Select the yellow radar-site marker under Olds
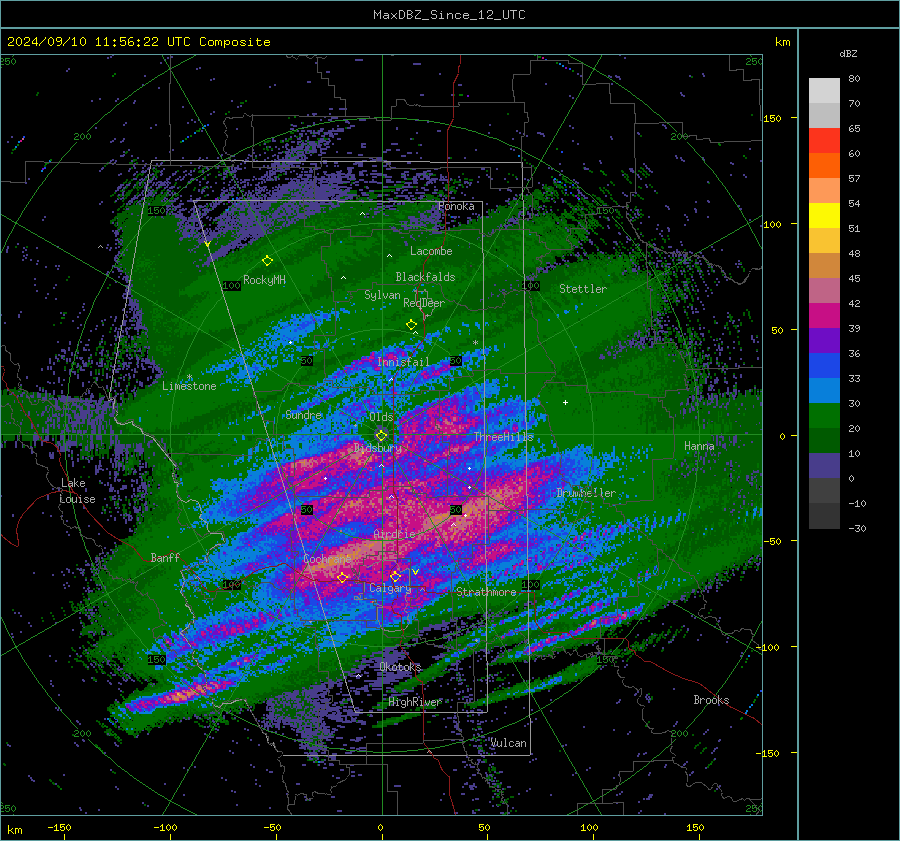The height and width of the screenshot is (841, 900). (x=382, y=436)
